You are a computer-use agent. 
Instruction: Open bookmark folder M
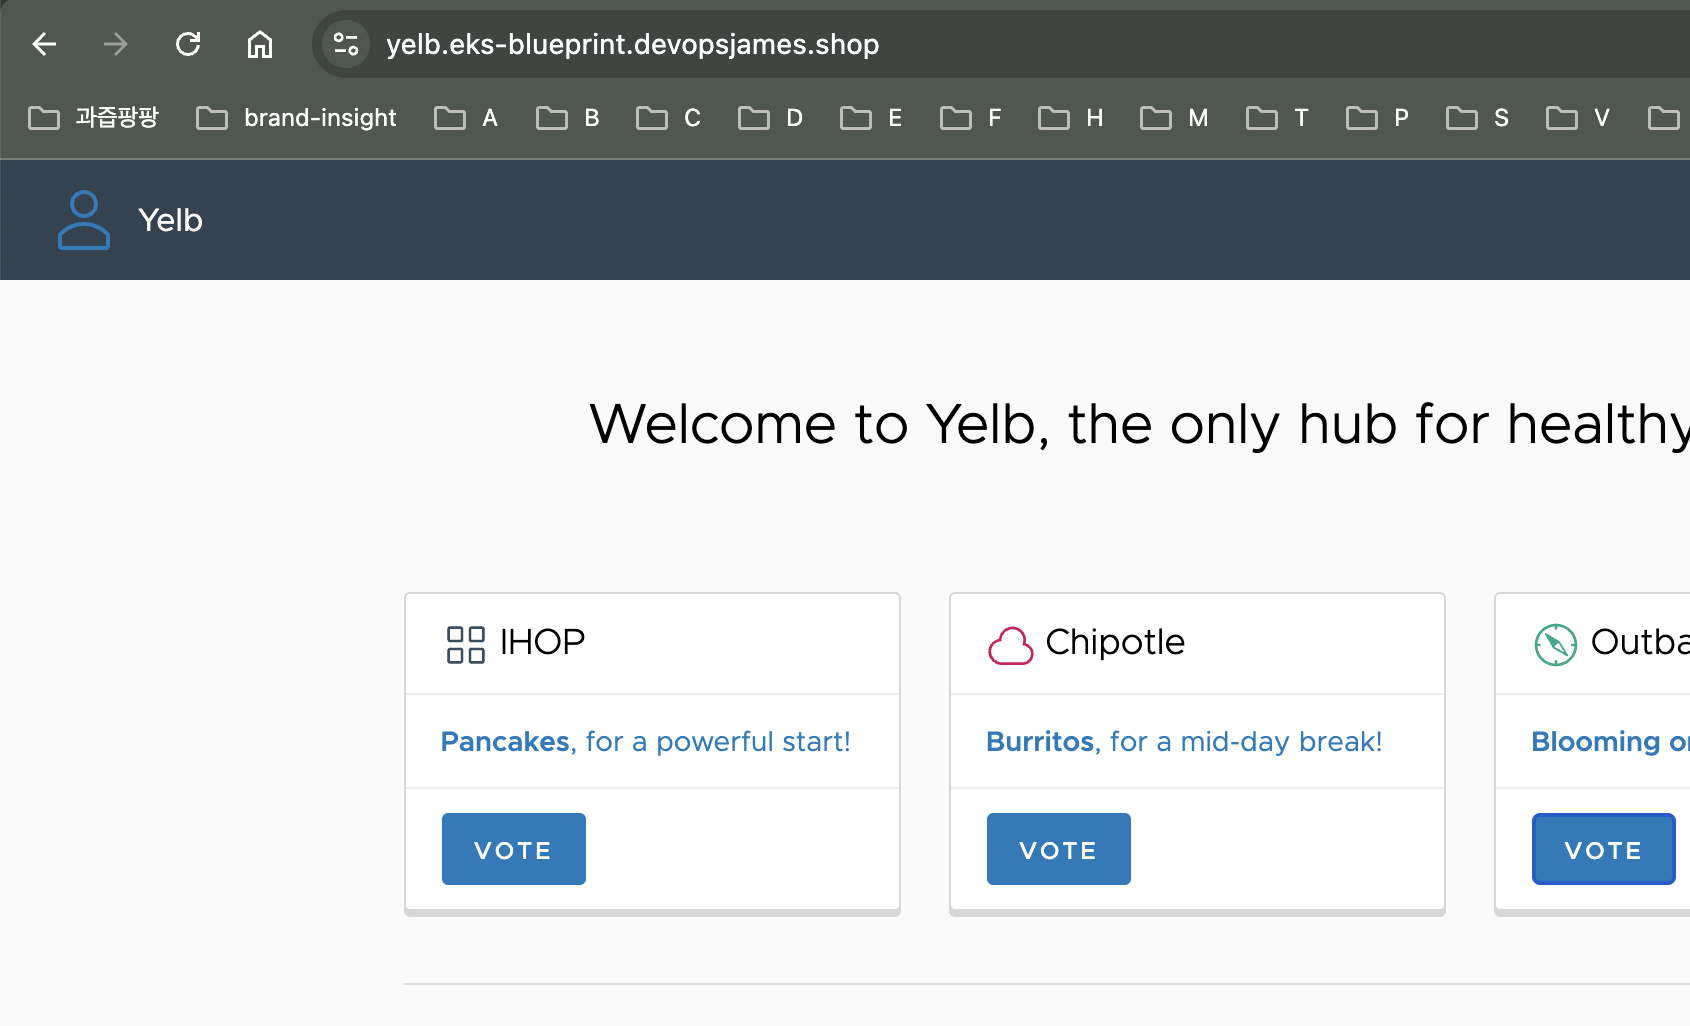1175,118
